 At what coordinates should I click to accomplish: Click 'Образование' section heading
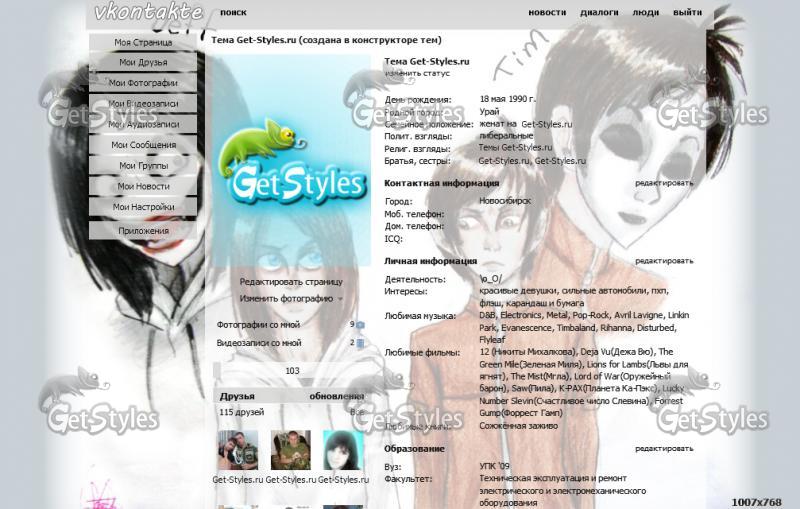414,448
